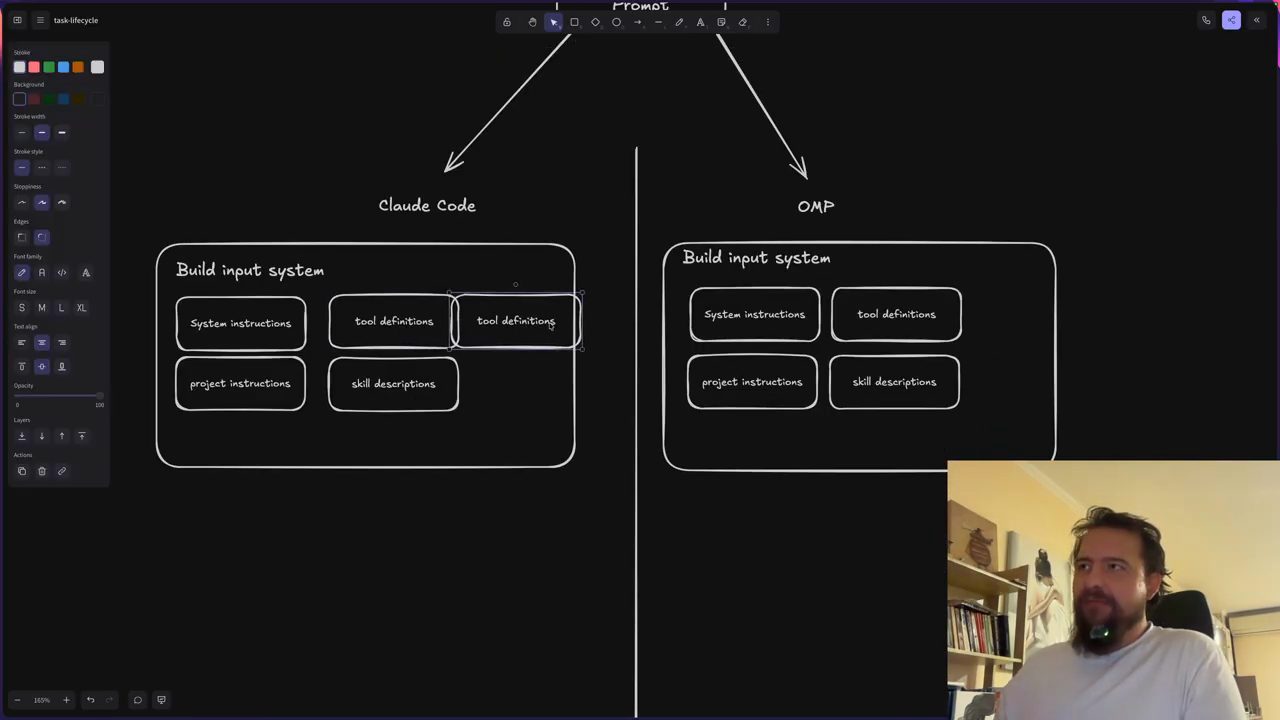Select the Arrow tool
The image size is (1280, 720).
tap(637, 22)
